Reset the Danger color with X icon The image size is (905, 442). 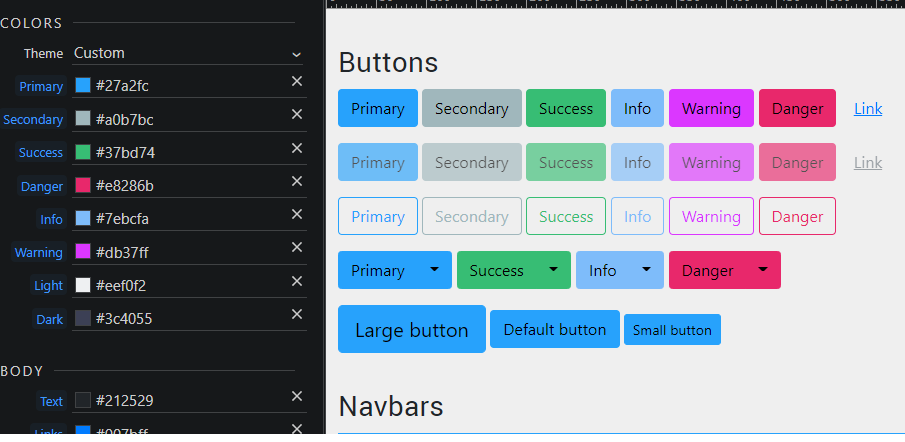[x=297, y=181]
